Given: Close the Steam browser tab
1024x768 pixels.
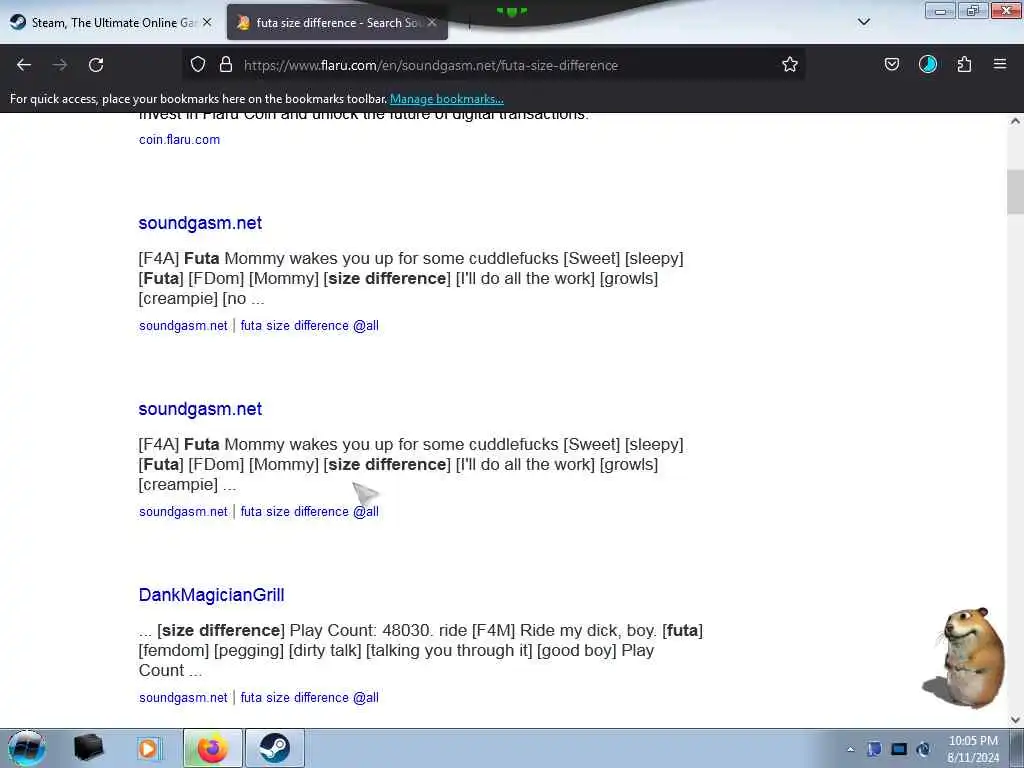Looking at the screenshot, I should (x=207, y=22).
